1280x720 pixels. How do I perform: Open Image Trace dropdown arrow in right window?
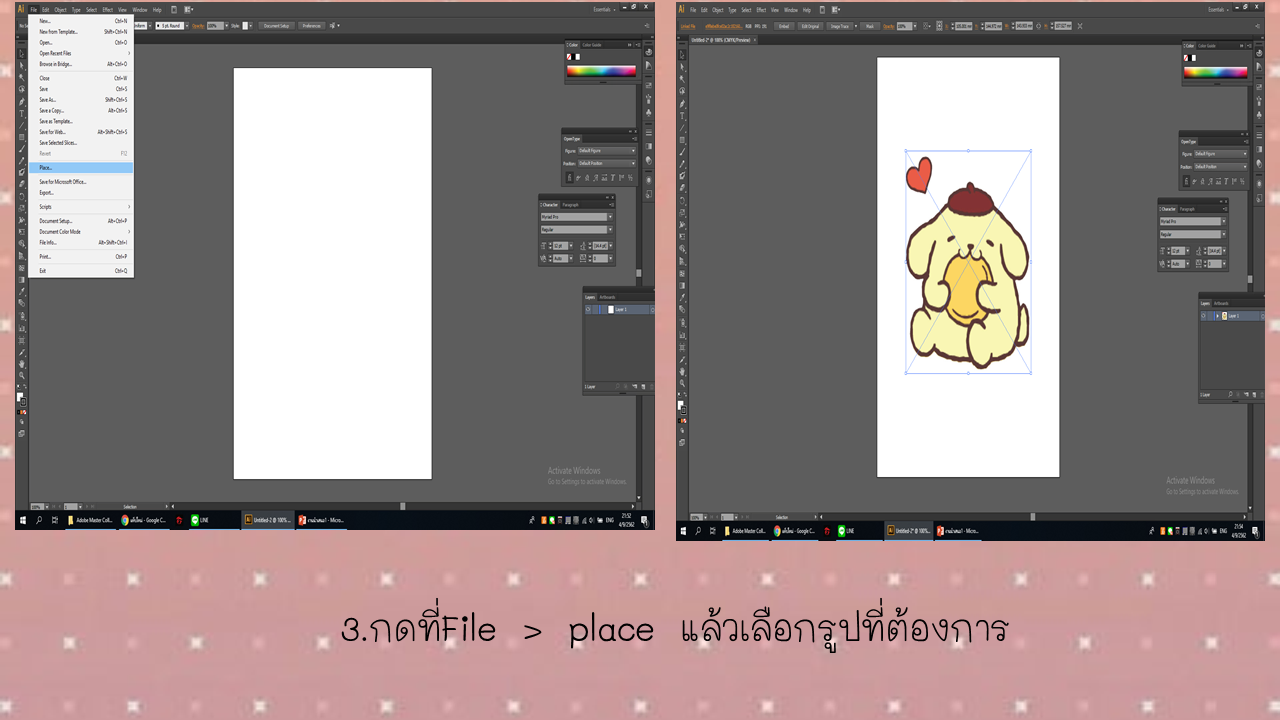pyautogui.click(x=856, y=26)
